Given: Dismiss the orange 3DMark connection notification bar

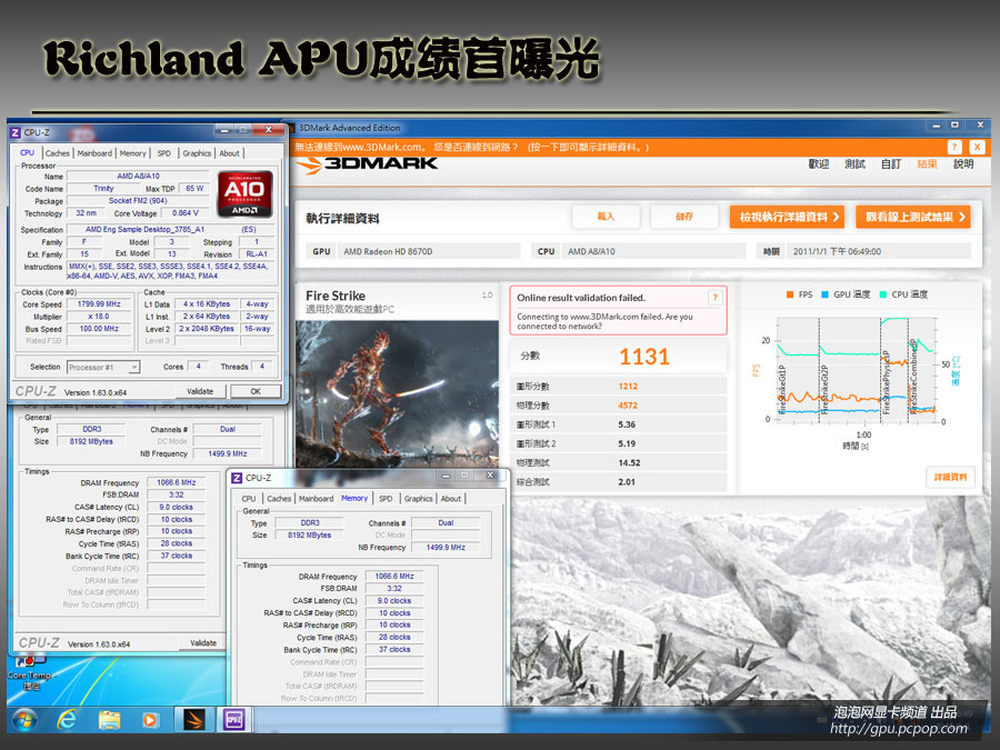Looking at the screenshot, I should [x=977, y=147].
